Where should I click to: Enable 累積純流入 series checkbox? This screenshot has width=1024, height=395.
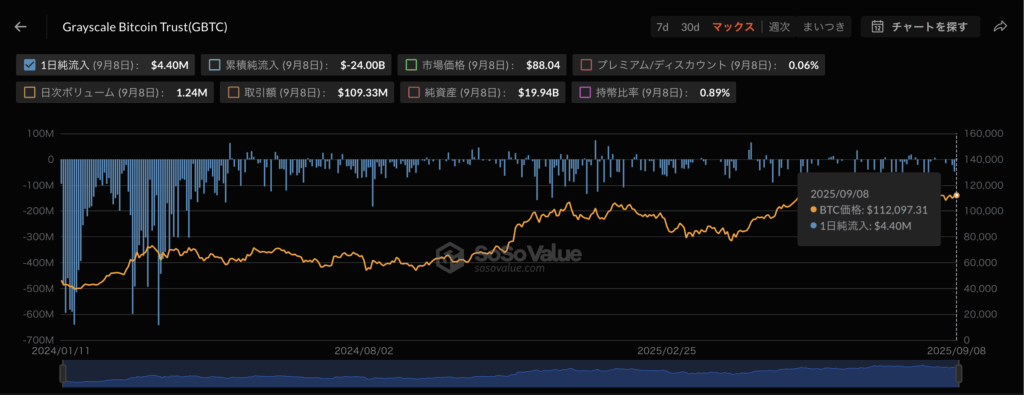(214, 65)
